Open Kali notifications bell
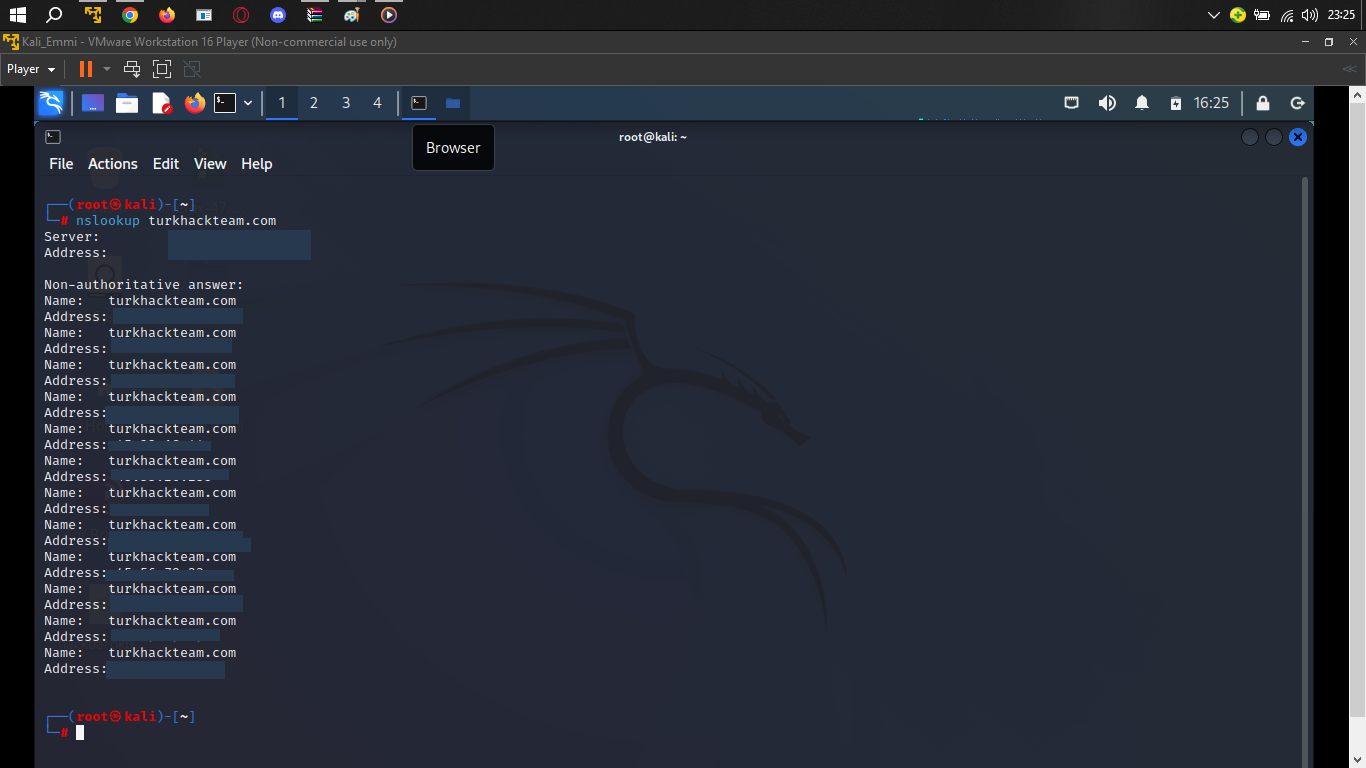Screen dimensions: 1366x768 click(x=1142, y=103)
